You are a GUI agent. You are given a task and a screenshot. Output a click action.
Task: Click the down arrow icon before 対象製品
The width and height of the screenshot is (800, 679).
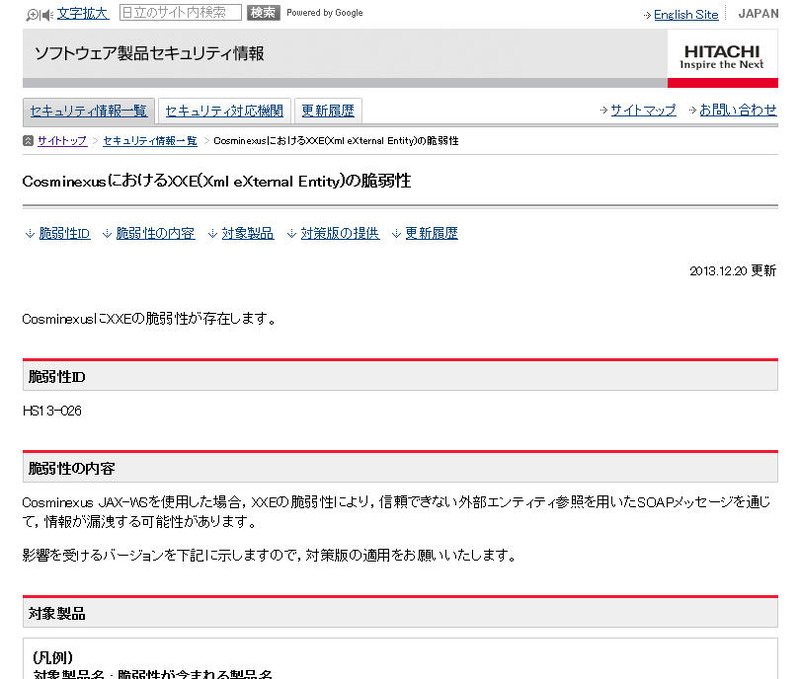tap(212, 234)
